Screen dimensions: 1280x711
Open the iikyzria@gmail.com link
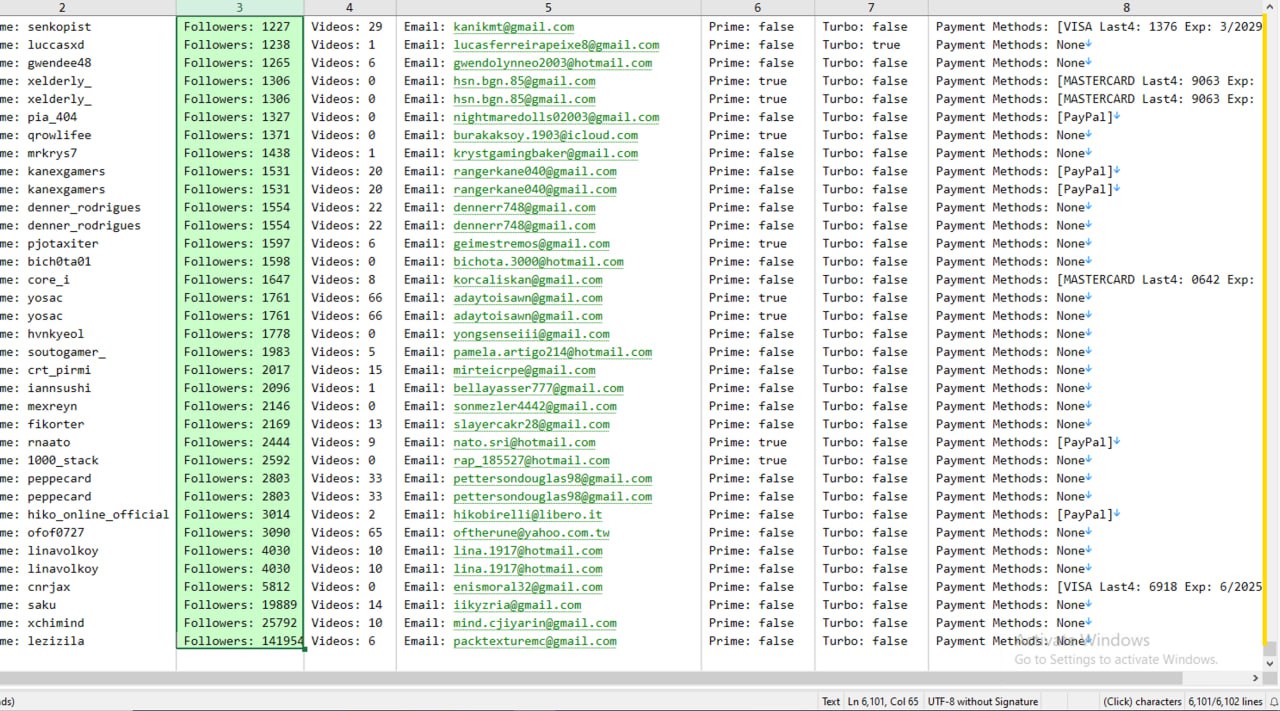[x=517, y=605]
